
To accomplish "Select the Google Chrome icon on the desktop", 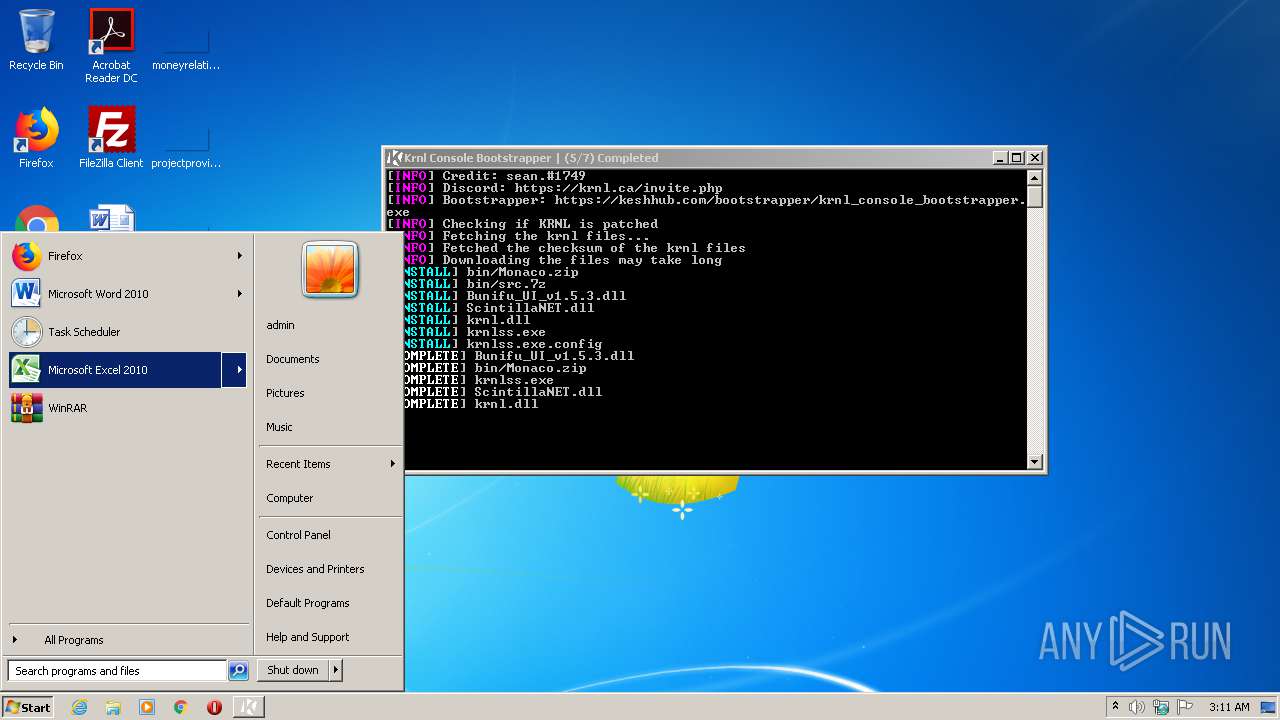I will pyautogui.click(x=36, y=220).
